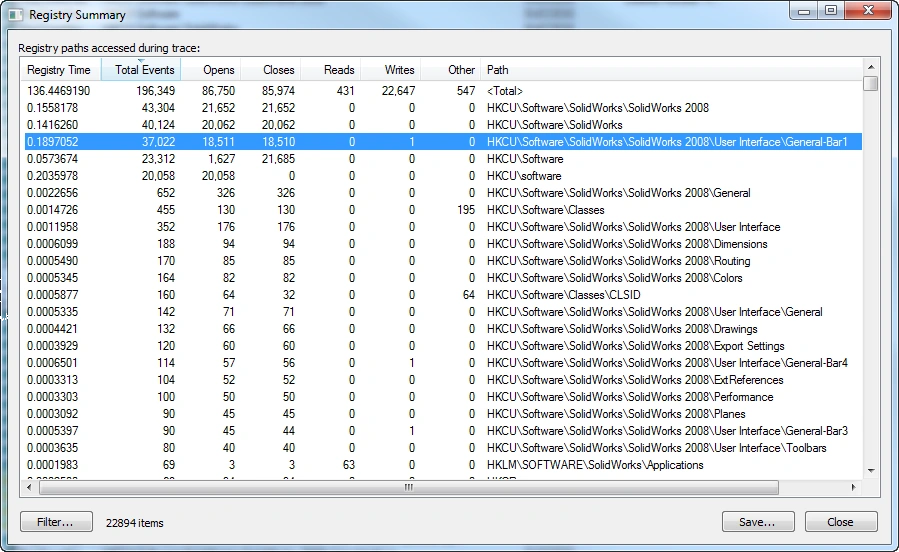The image size is (899, 552).
Task: Sort by the Registry Time column header
Action: point(60,70)
